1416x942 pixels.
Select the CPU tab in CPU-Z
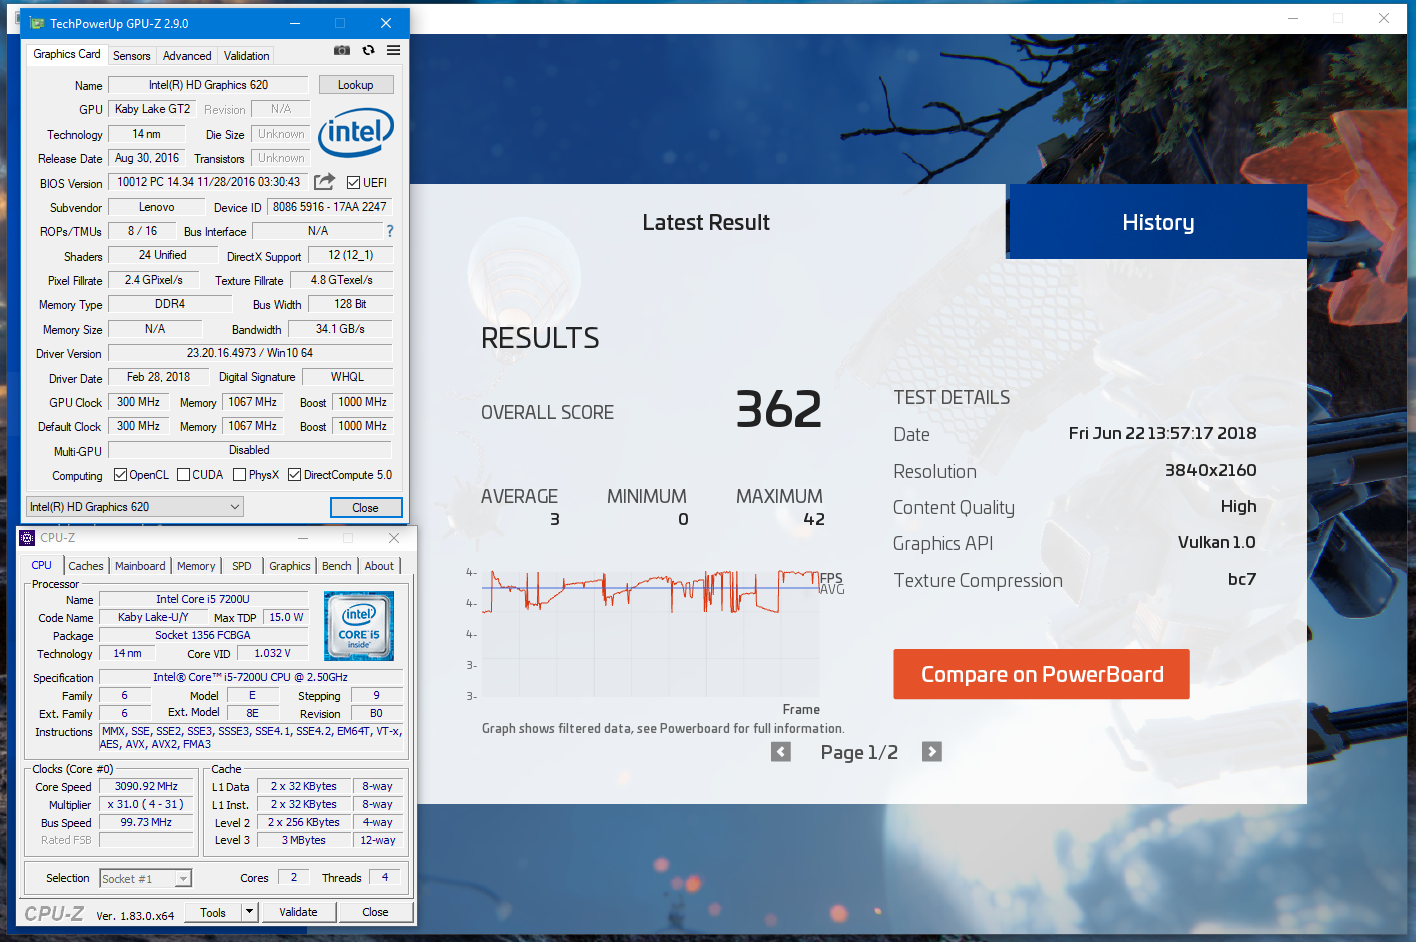[42, 565]
